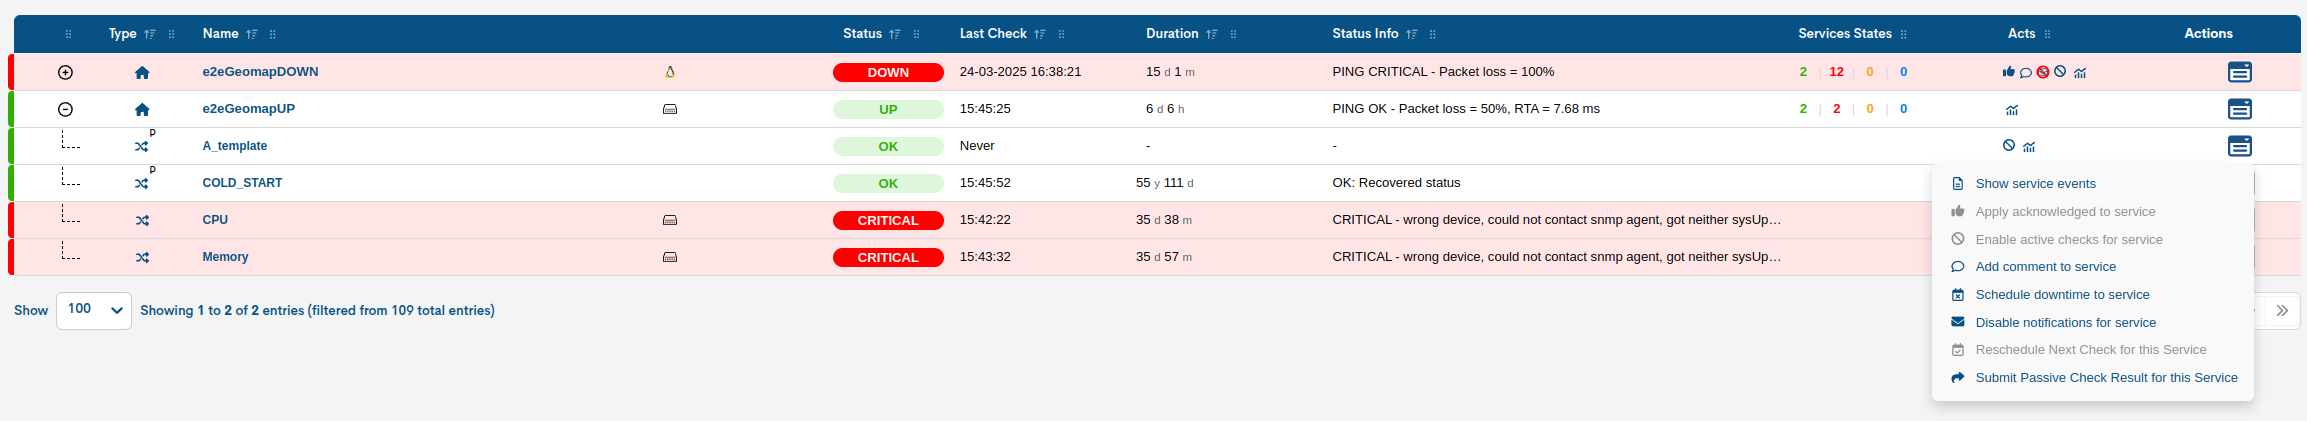This screenshot has height=421, width=2307.
Task: Click the acknowledged thumbs-up icon for e2eGeomapDOWN
Action: [2008, 72]
